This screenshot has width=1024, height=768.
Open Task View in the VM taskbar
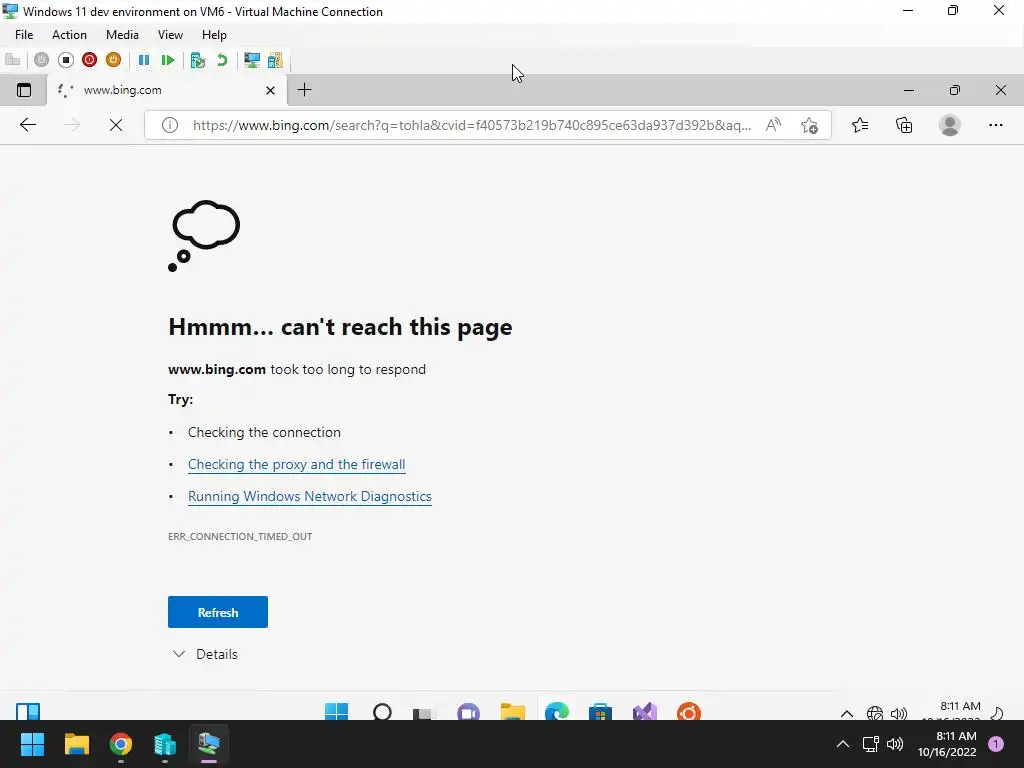pos(424,712)
